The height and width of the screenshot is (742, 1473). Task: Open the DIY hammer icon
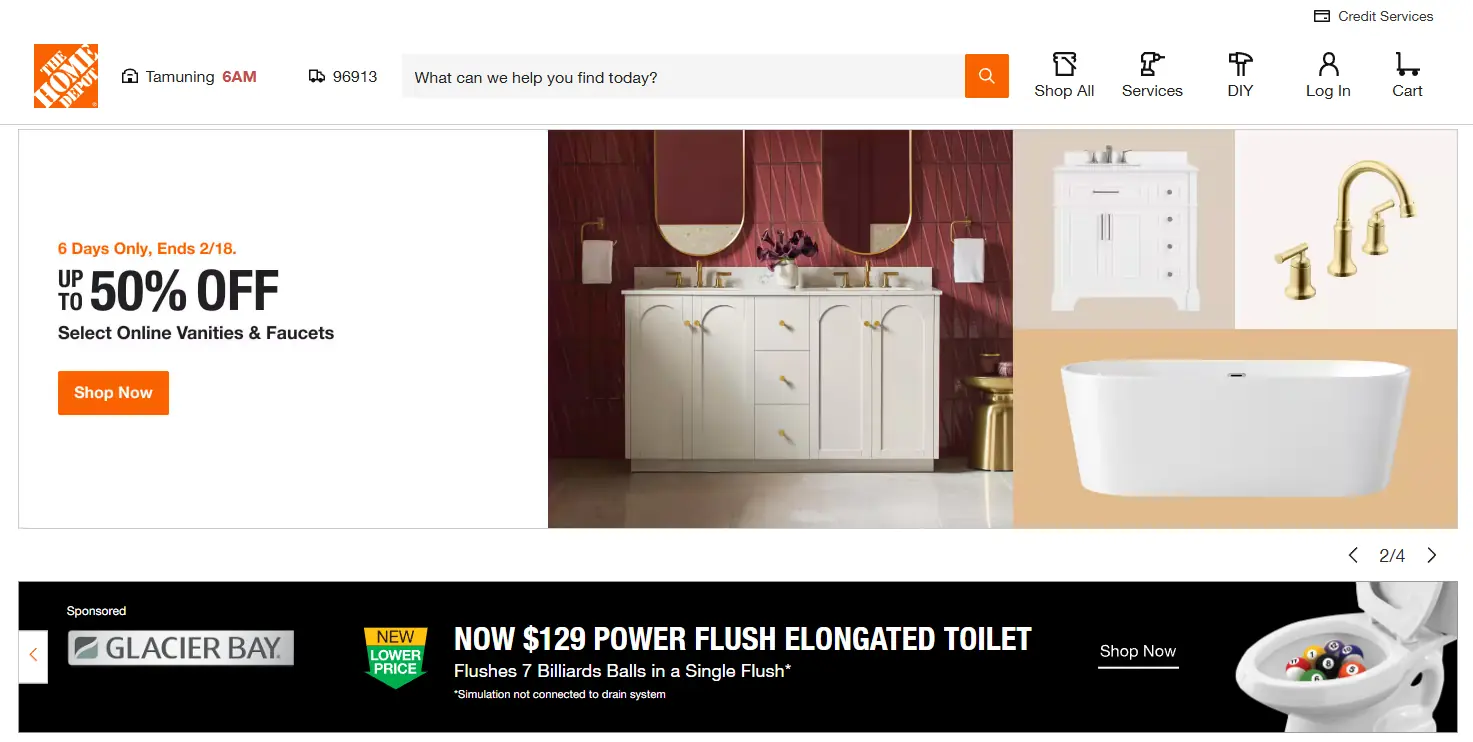pyautogui.click(x=1240, y=64)
